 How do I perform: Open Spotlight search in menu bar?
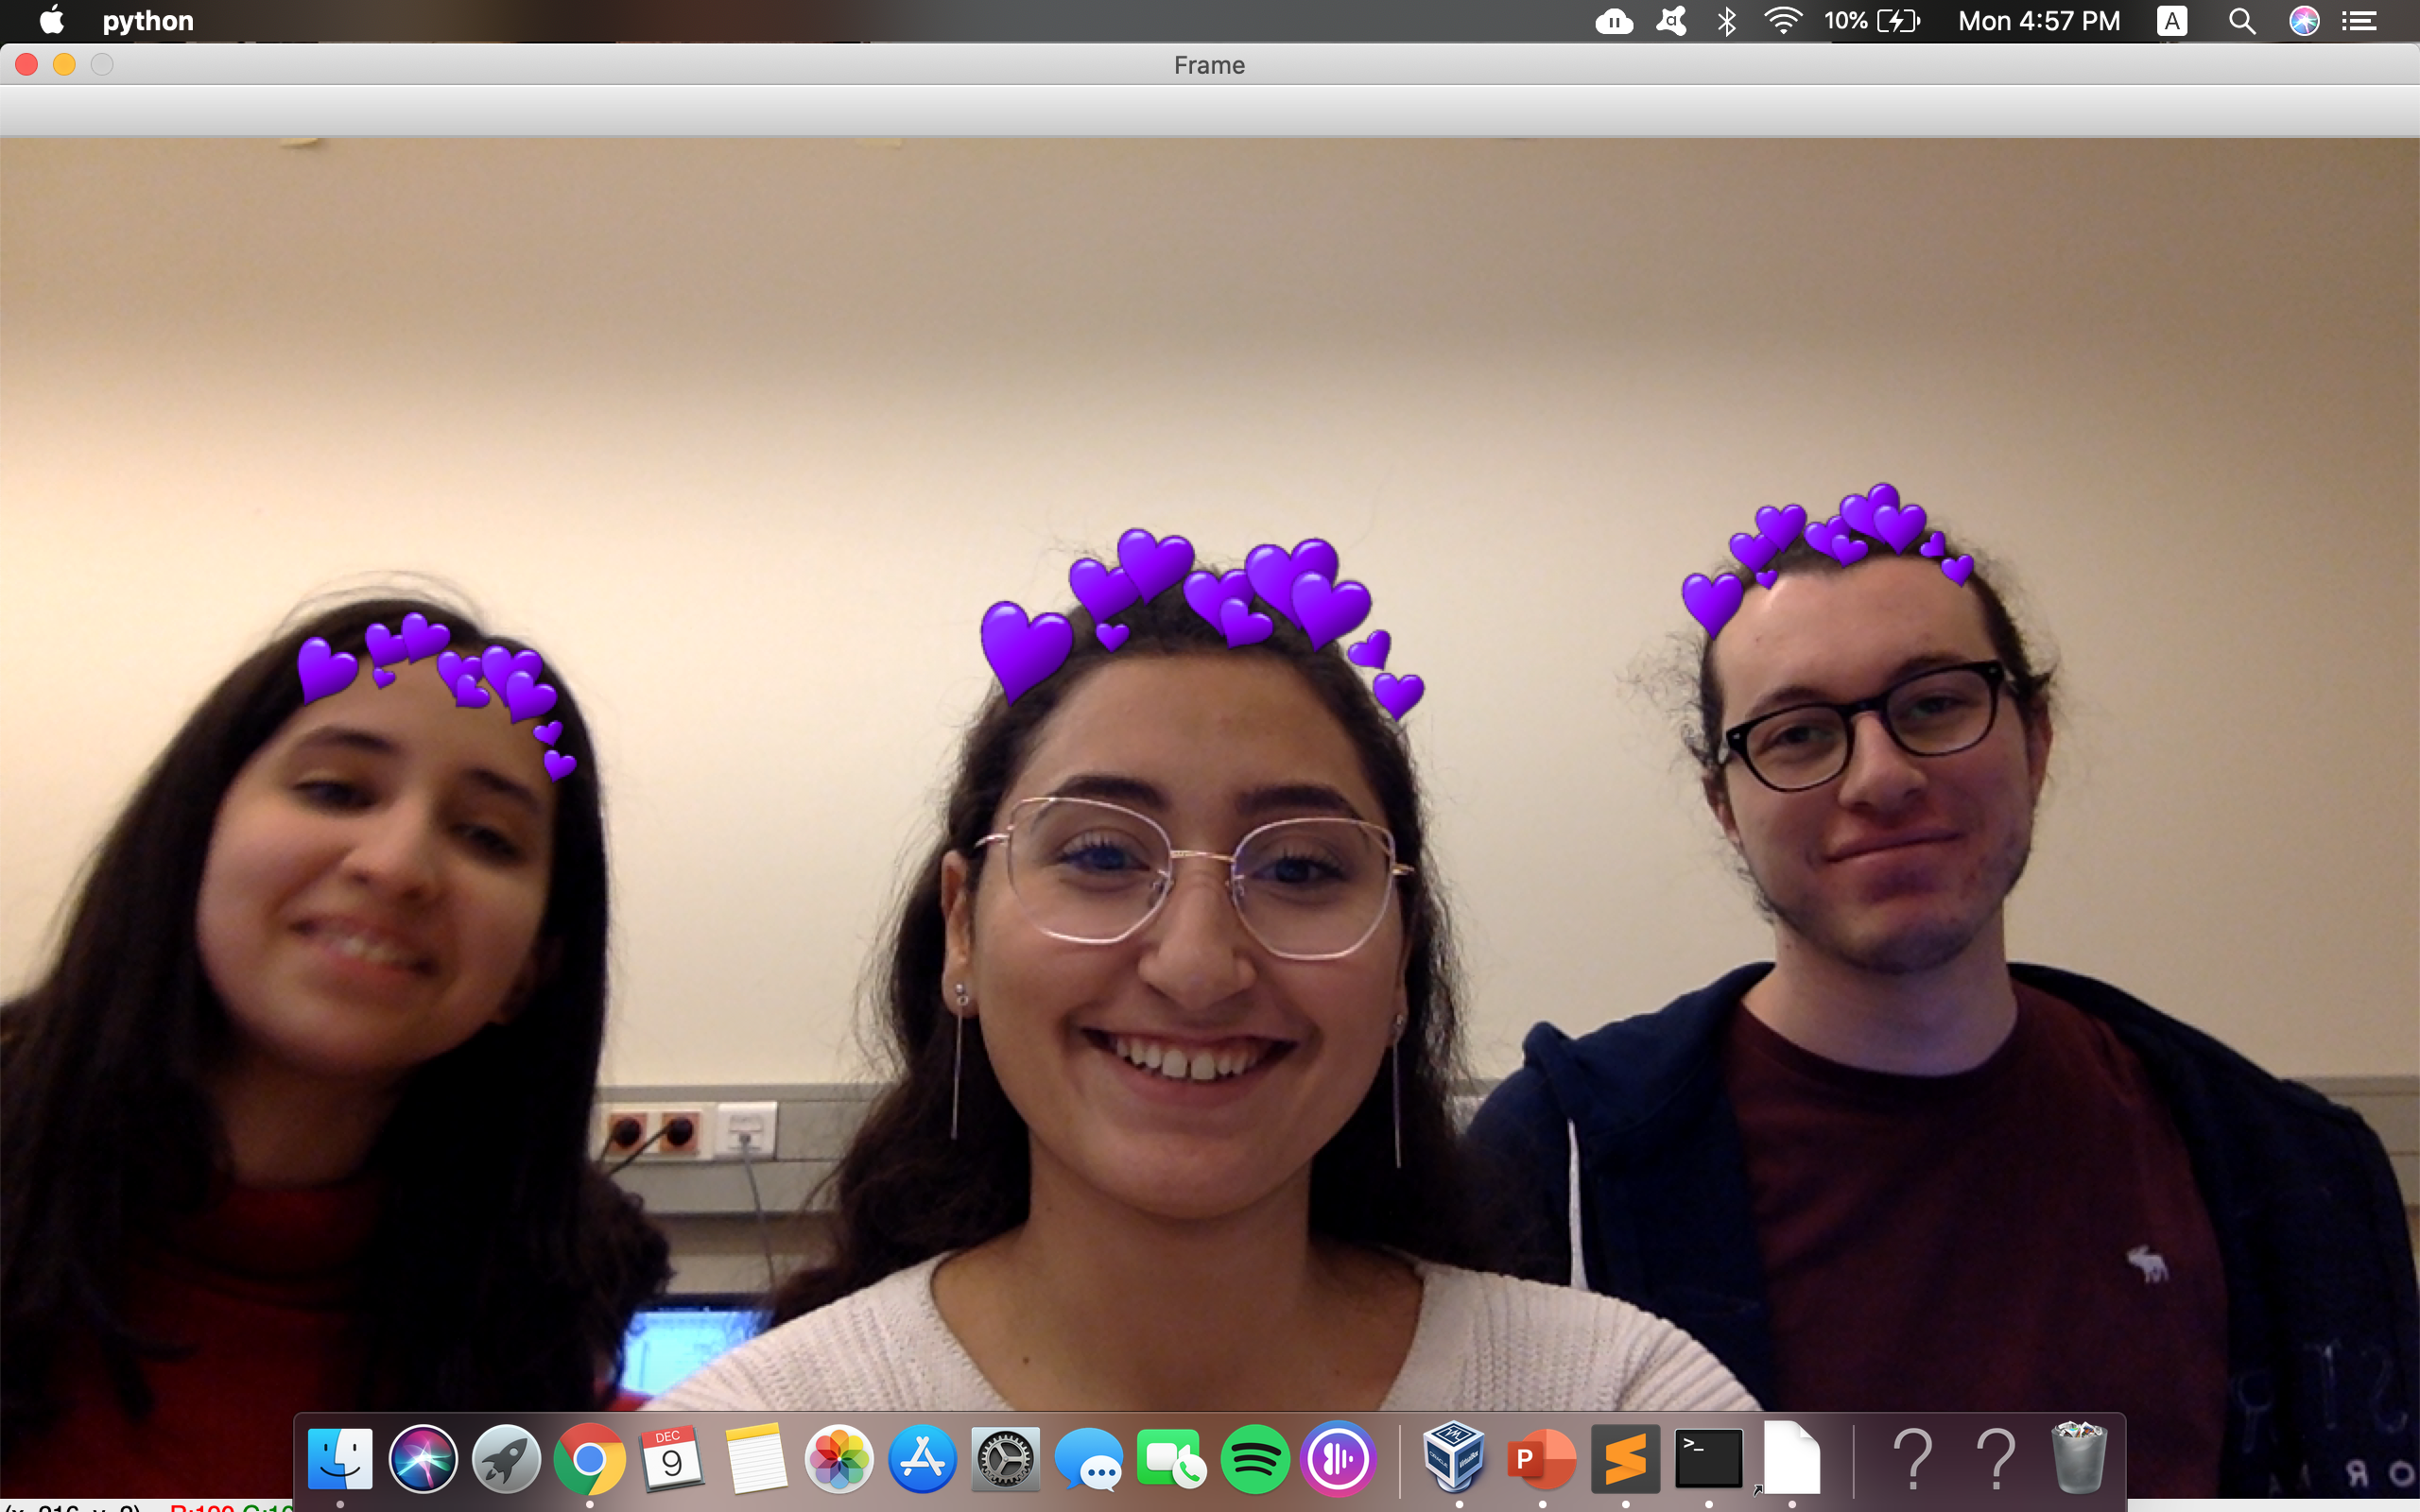click(x=2241, y=21)
